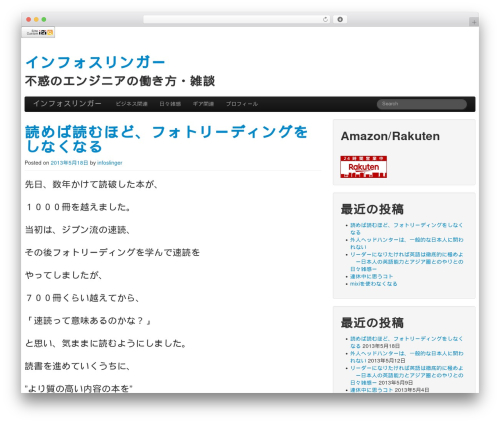The image size is (500, 423).
Task: Click the Search field in the nav bar
Action: click(x=422, y=104)
